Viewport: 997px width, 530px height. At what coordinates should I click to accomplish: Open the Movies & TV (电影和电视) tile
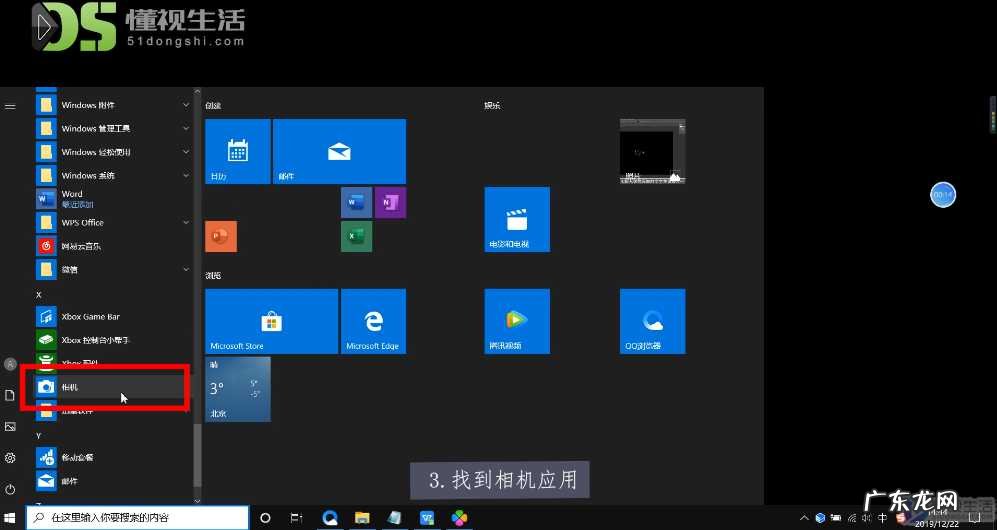(517, 219)
